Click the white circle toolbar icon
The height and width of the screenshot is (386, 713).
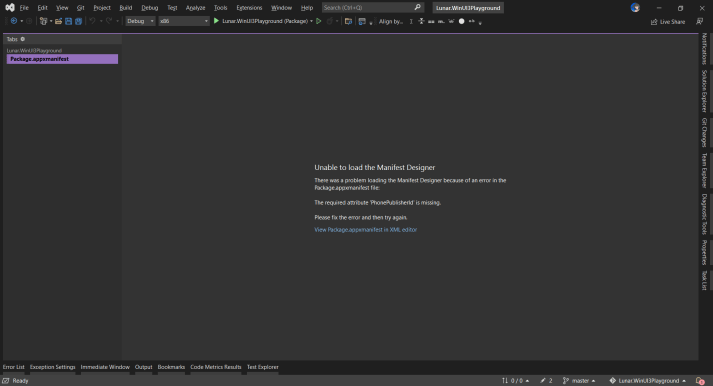coord(462,21)
